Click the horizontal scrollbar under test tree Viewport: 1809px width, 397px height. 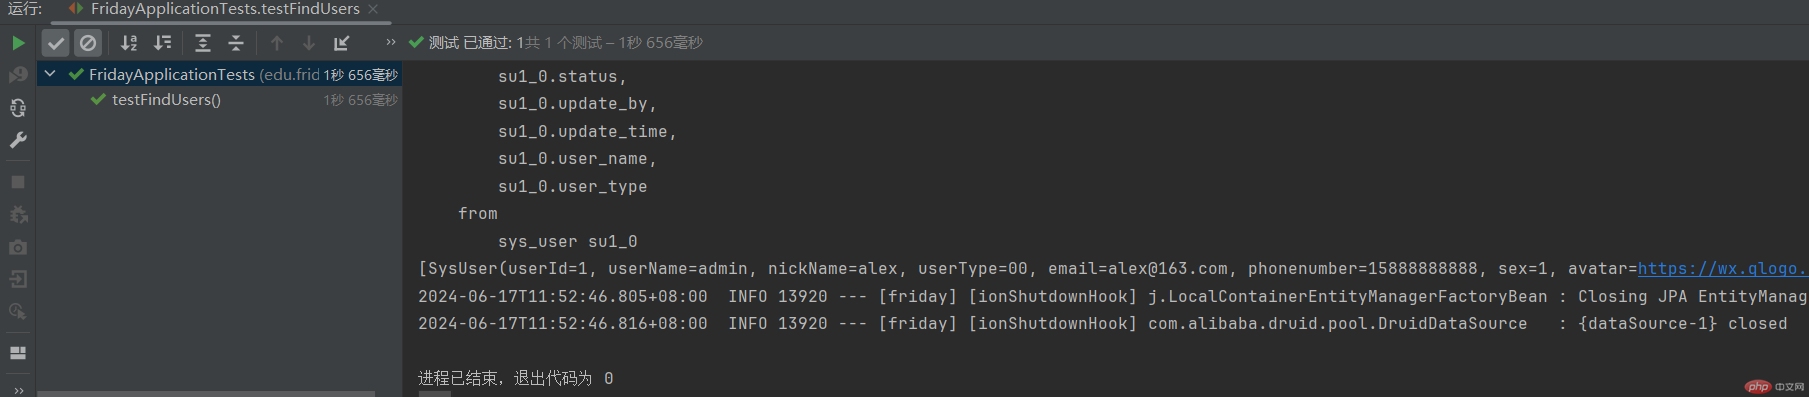[x=206, y=394]
